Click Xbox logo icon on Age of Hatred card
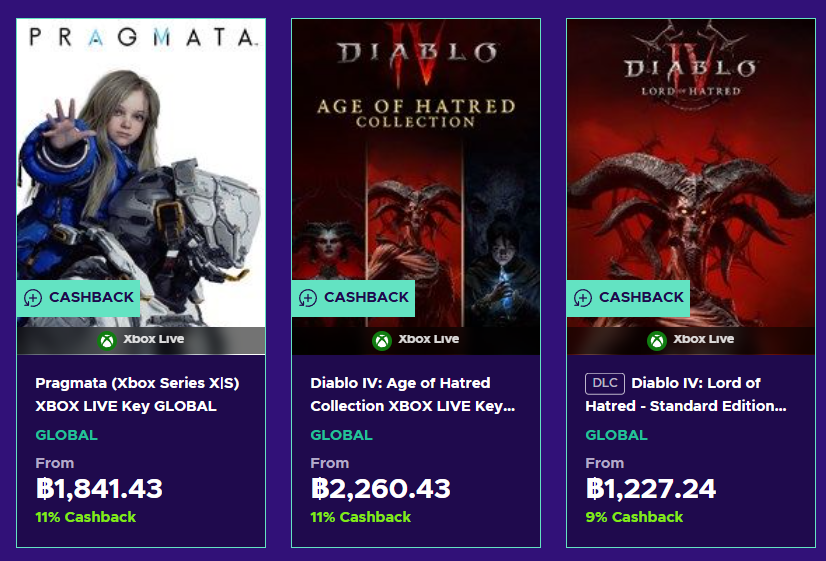The image size is (826, 561). click(x=382, y=340)
